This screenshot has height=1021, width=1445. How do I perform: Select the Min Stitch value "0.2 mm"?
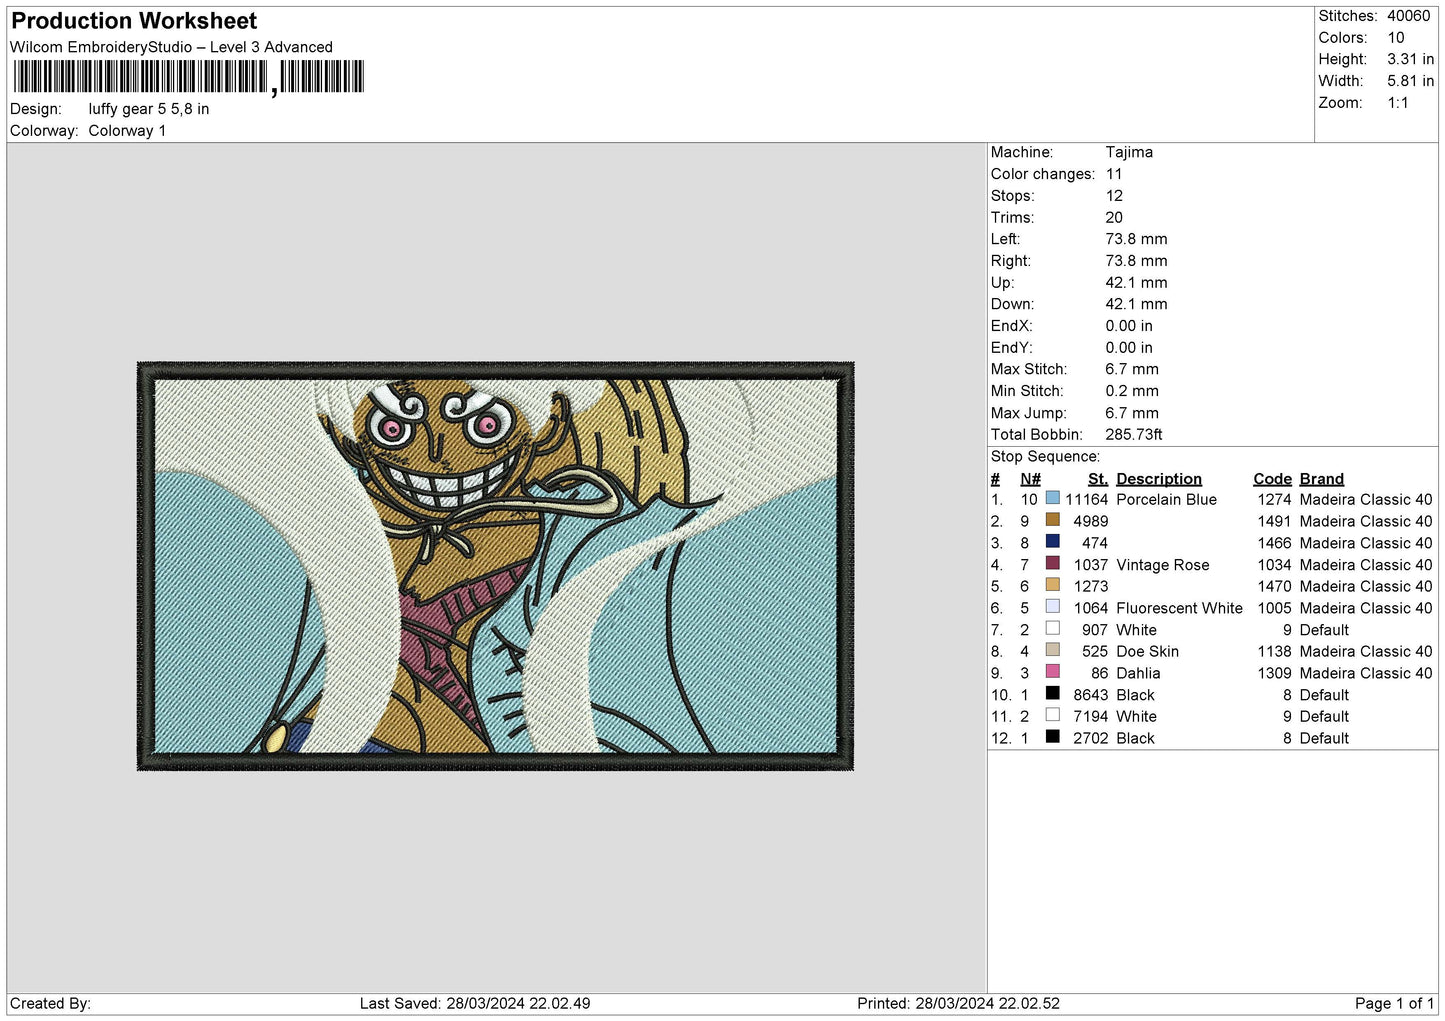[1132, 391]
